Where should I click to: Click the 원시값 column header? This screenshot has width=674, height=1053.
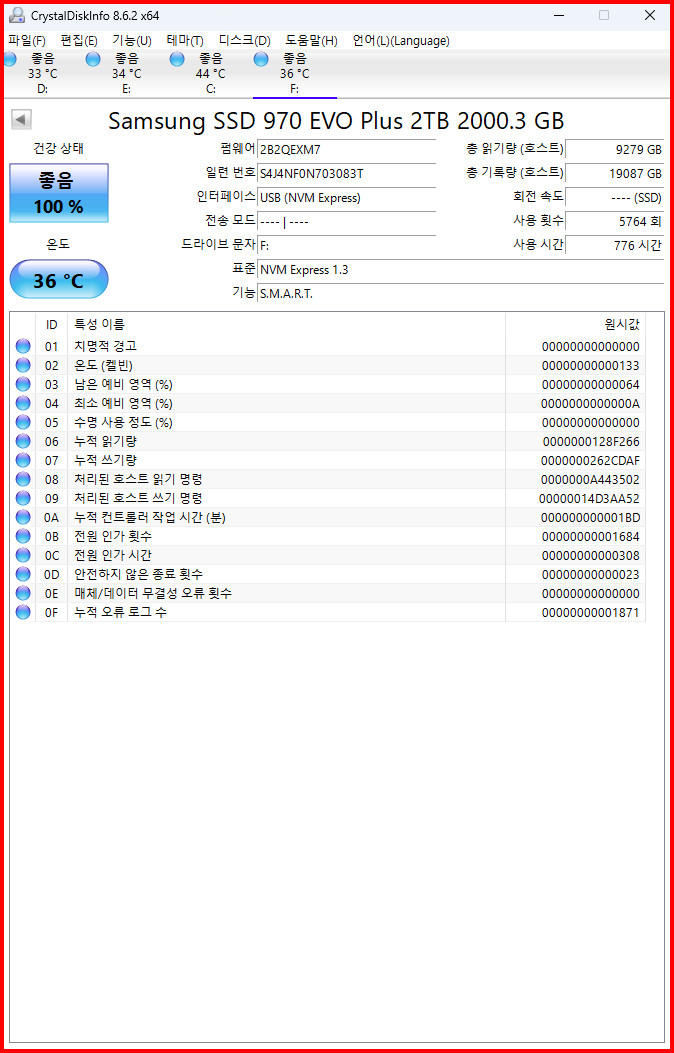575,325
